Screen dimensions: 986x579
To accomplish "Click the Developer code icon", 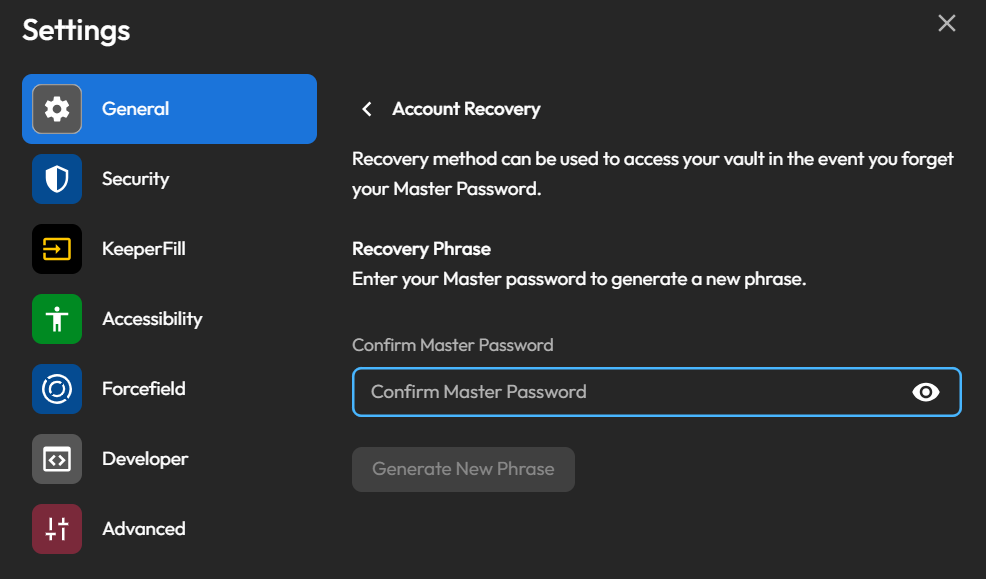I will pos(57,459).
